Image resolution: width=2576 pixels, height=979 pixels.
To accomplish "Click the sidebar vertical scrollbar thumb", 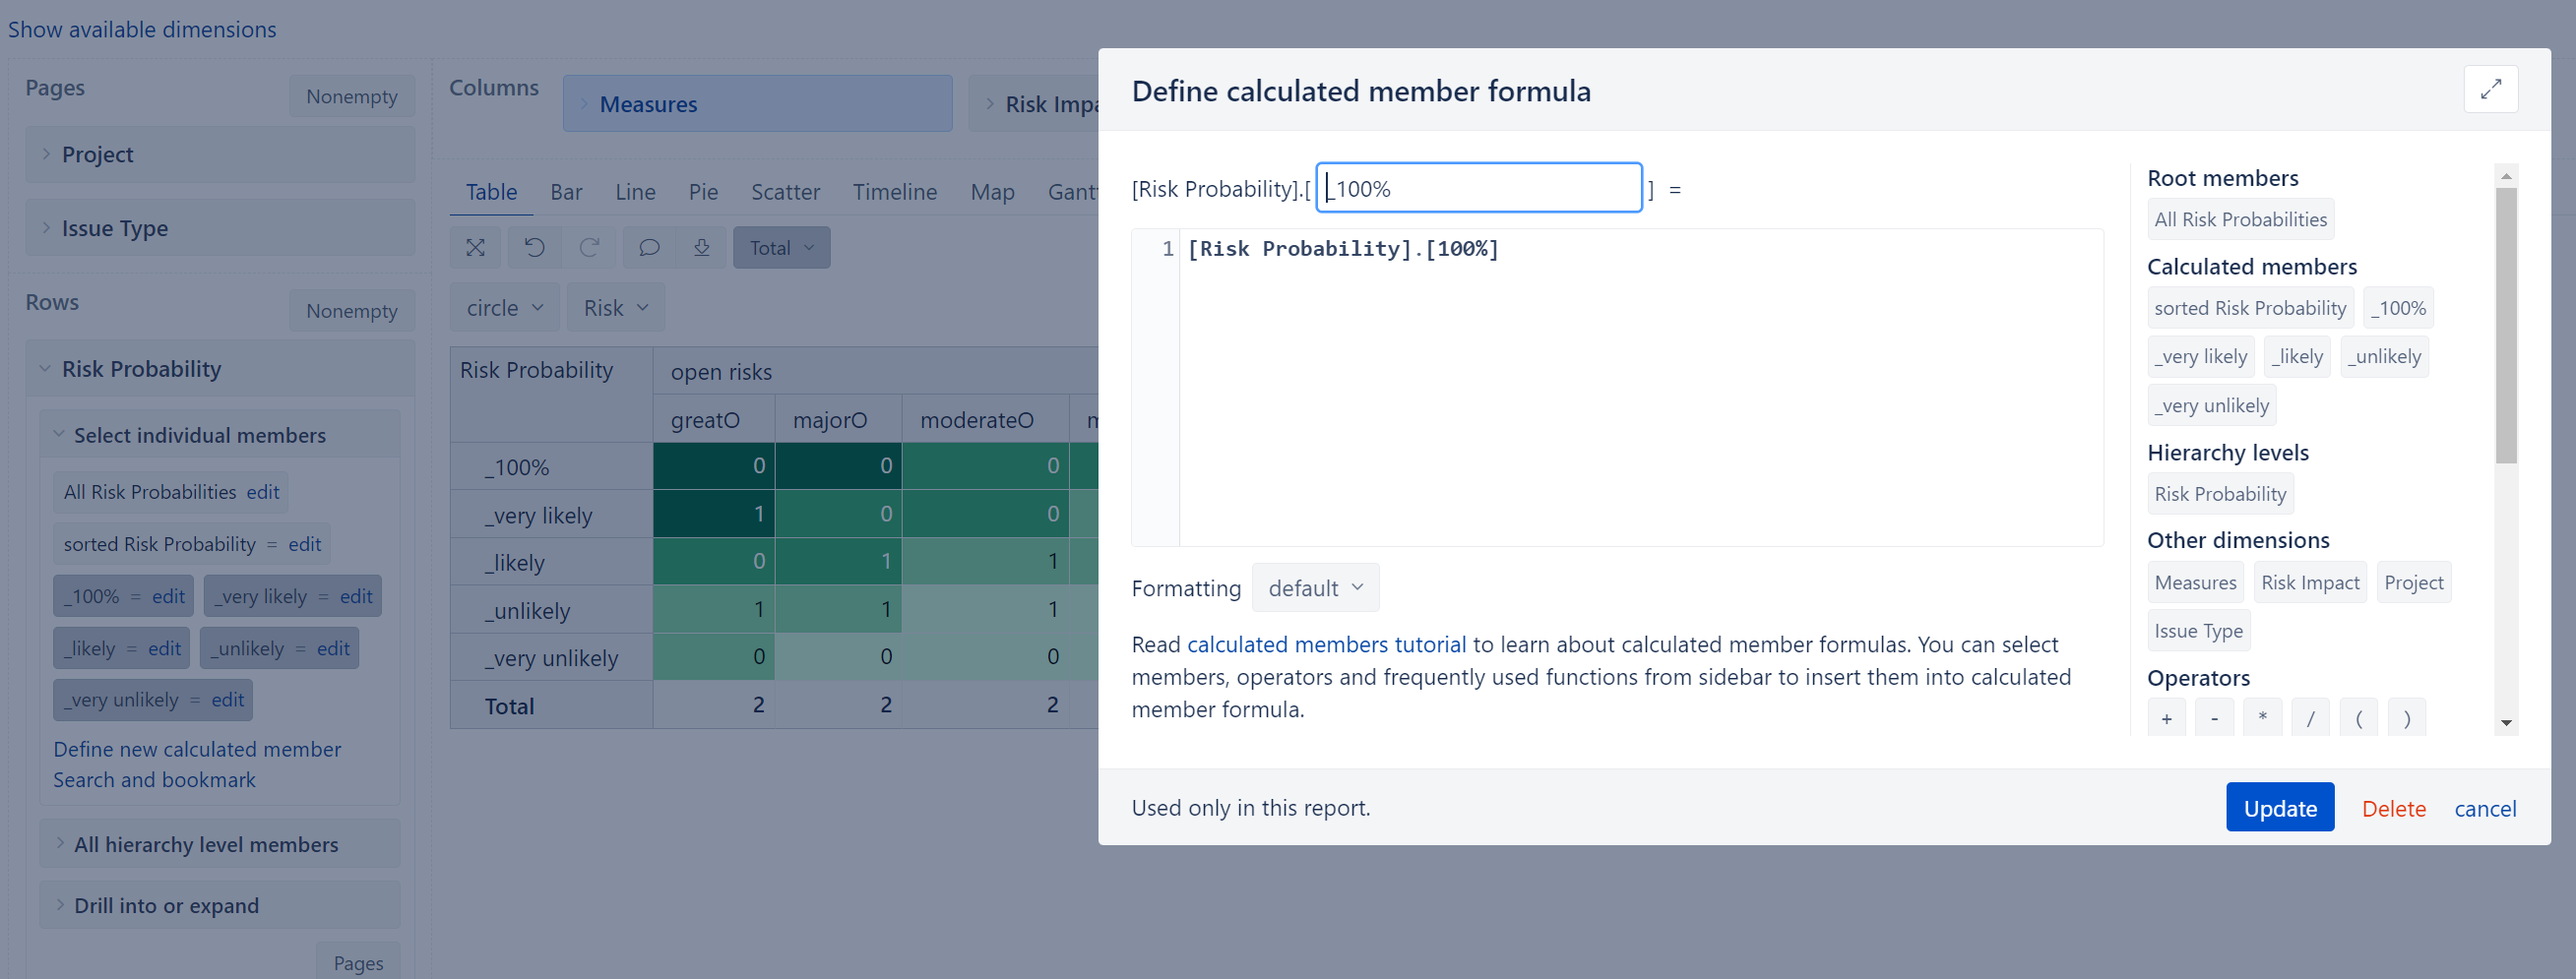I will coord(2505,325).
